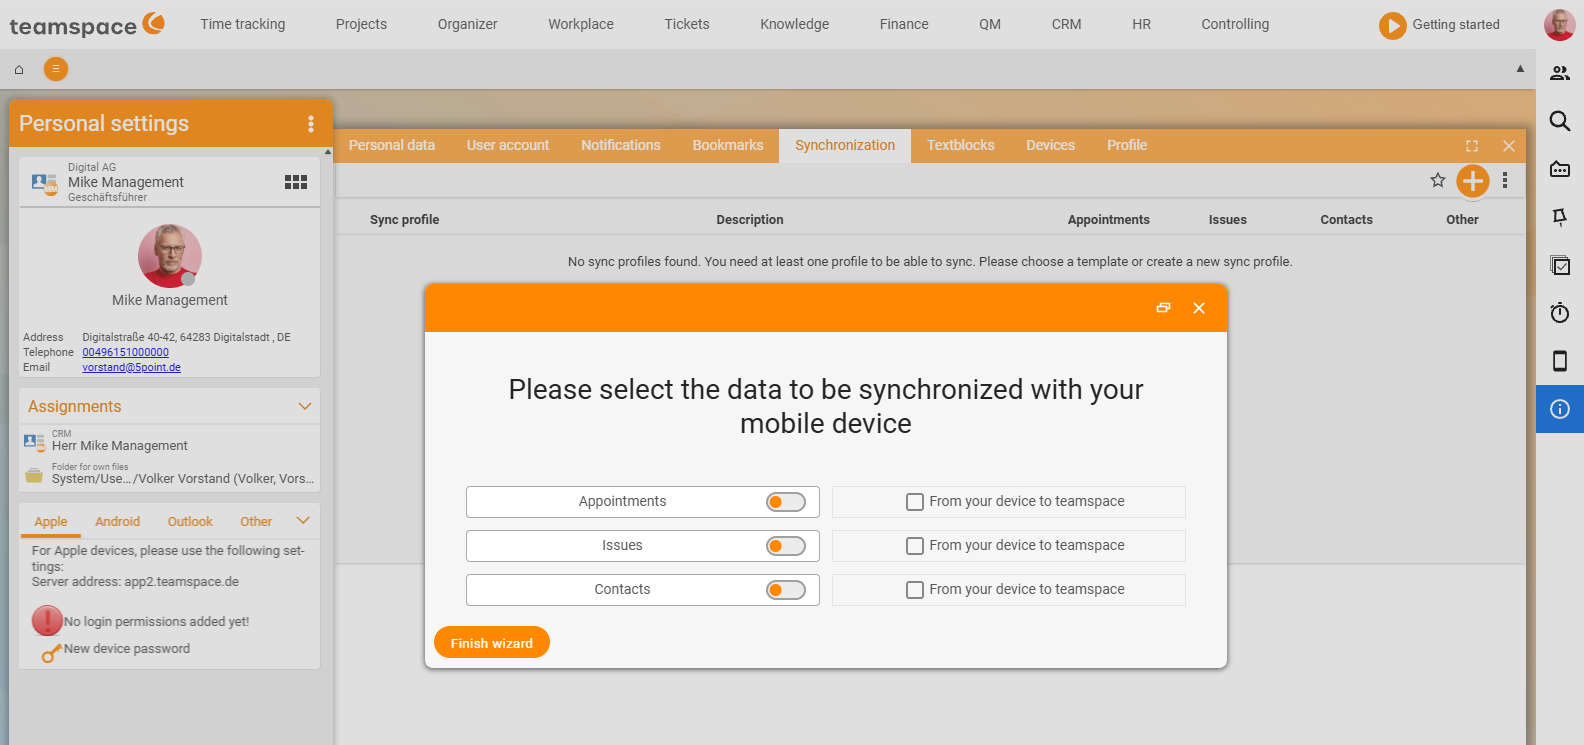Expand the chevron beside the Other device tab
The width and height of the screenshot is (1584, 745).
pos(303,521)
